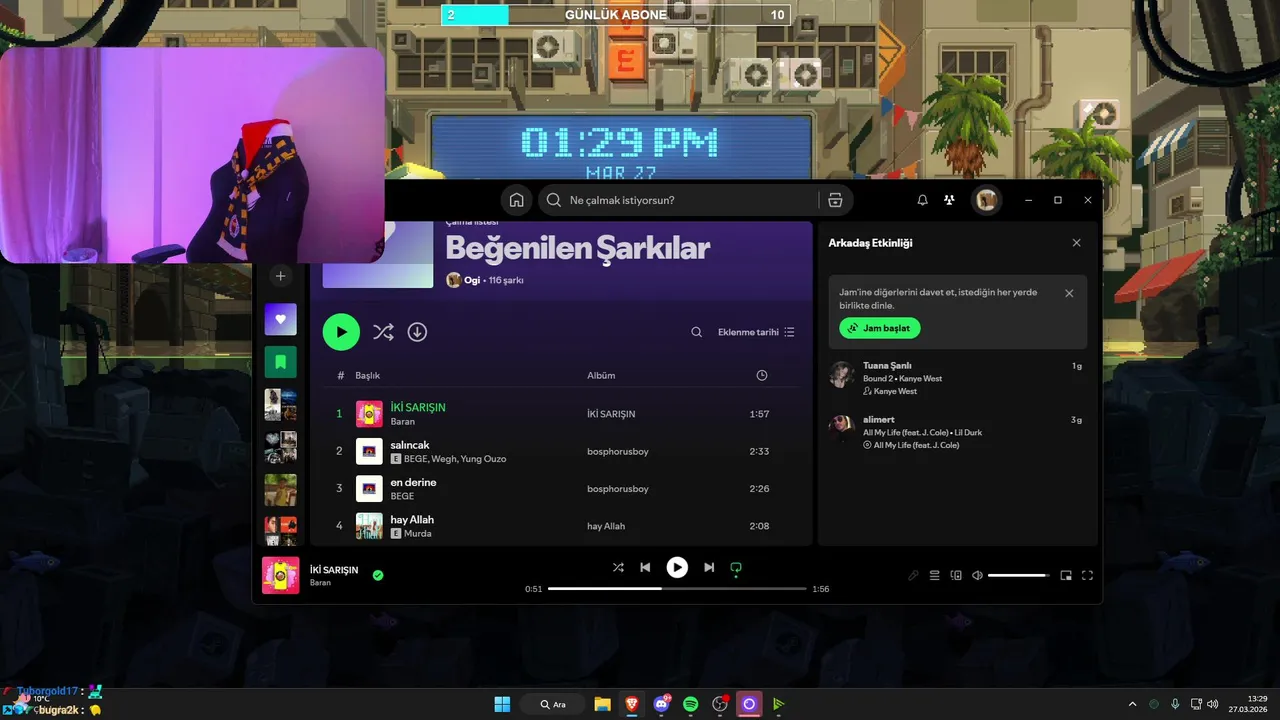The image size is (1280, 720).
Task: Sort by the Albüm column header
Action: point(601,376)
